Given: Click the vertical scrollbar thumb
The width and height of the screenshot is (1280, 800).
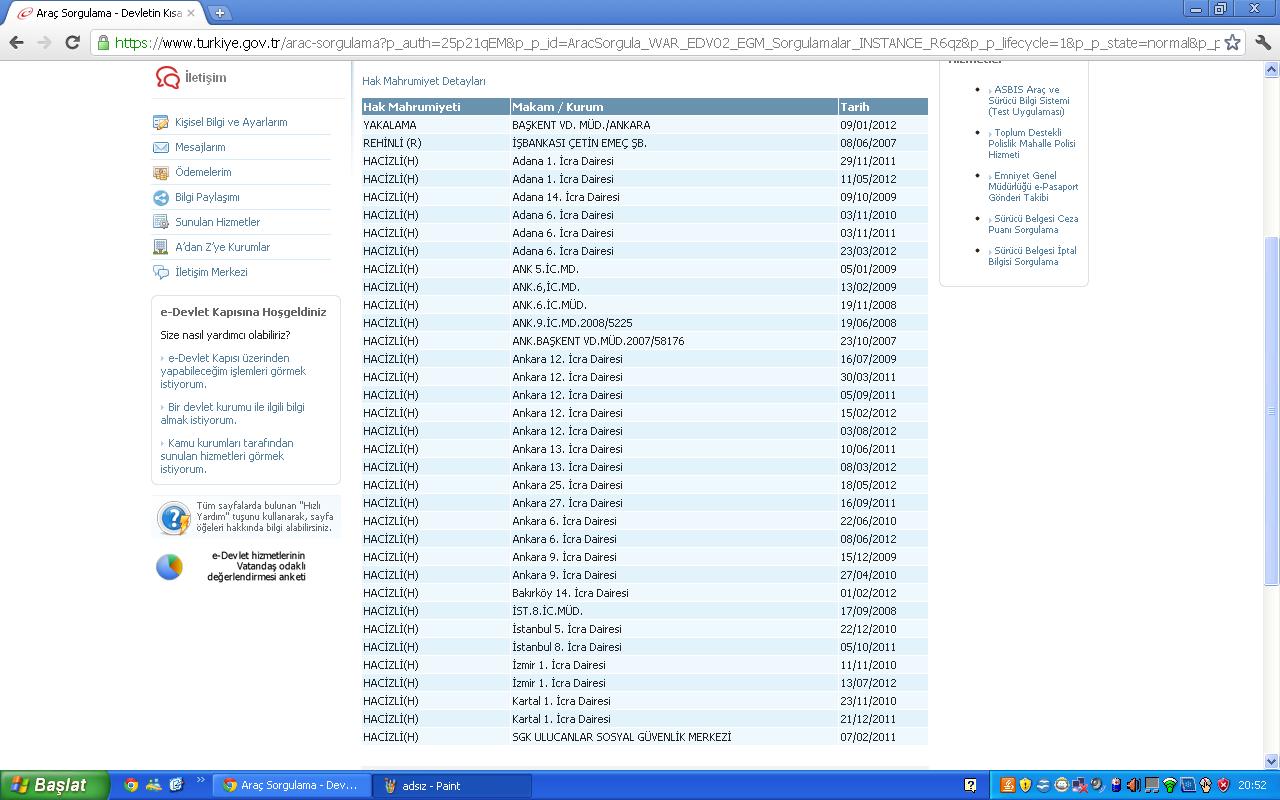Looking at the screenshot, I should pos(1272,411).
